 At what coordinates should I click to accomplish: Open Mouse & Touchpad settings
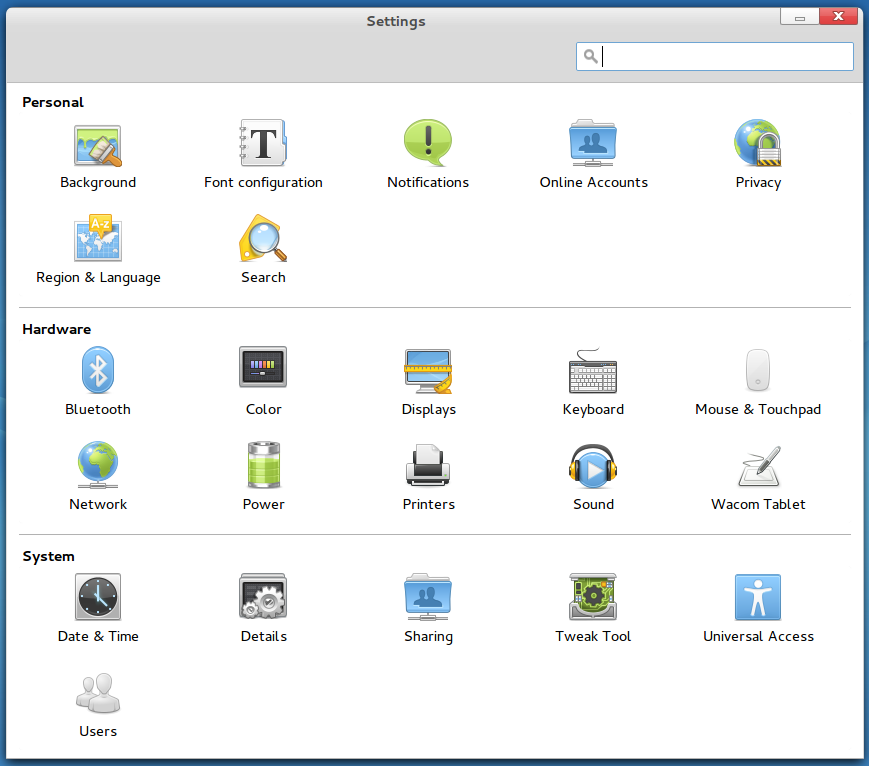point(758,379)
